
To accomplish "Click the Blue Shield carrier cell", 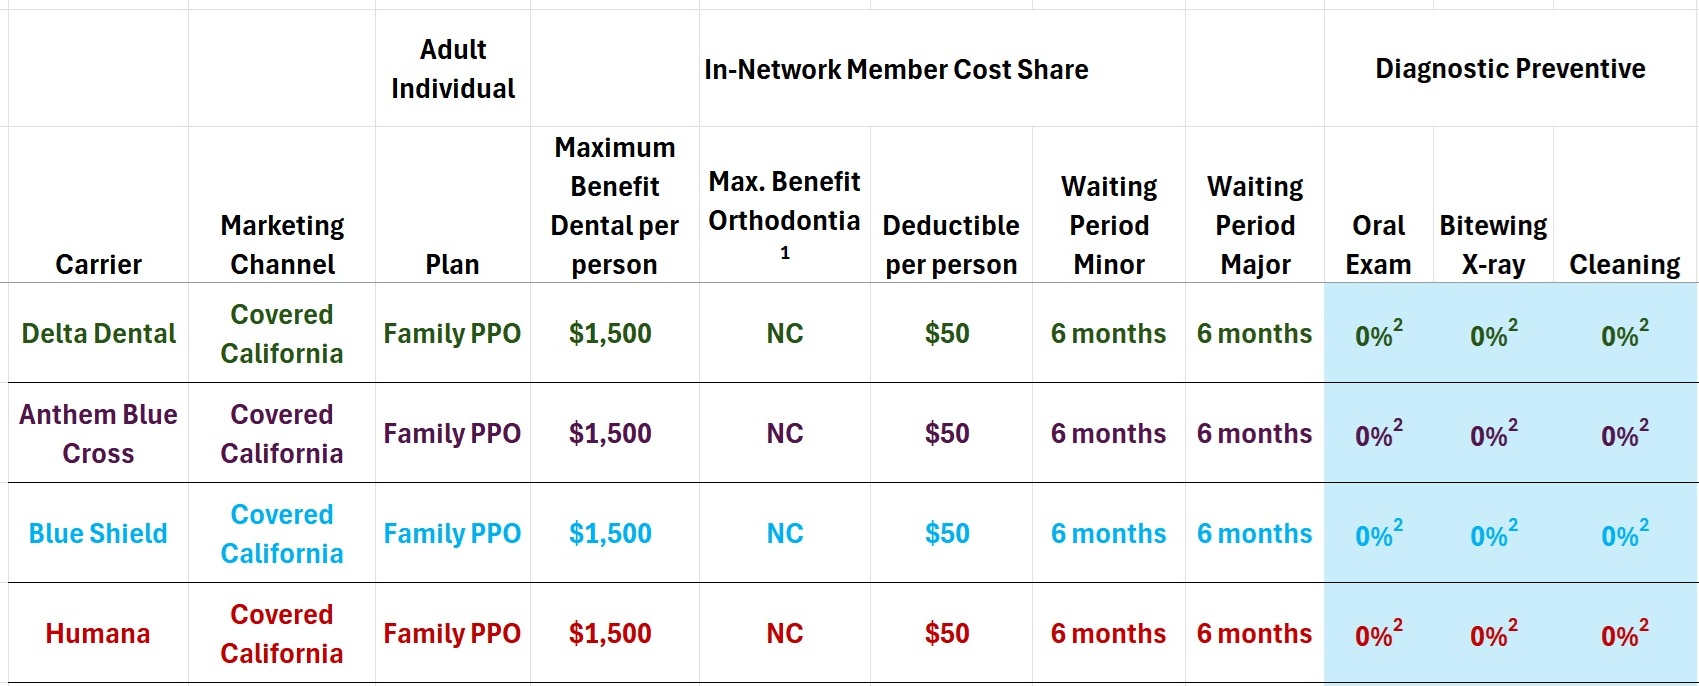I will click(x=98, y=533).
